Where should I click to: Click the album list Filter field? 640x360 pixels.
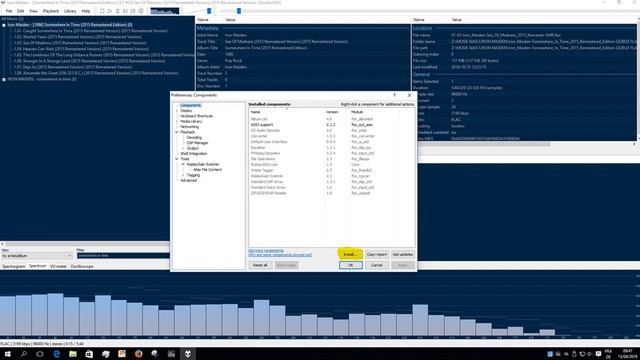123,256
